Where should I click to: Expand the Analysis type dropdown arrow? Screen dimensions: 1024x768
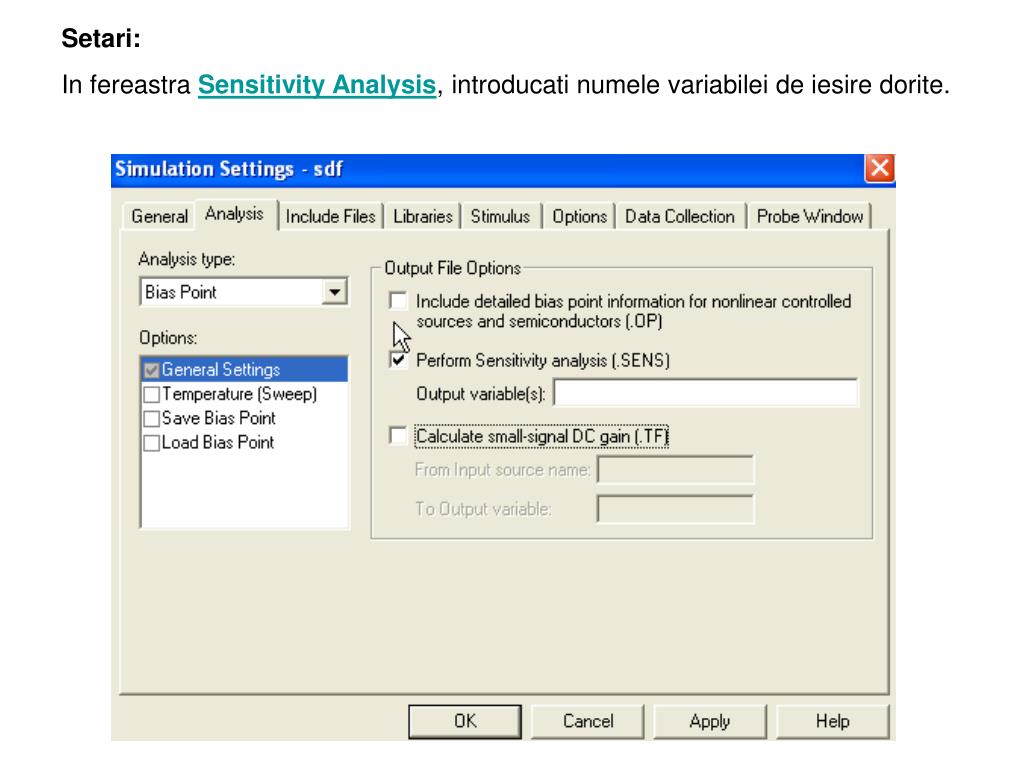coord(334,292)
